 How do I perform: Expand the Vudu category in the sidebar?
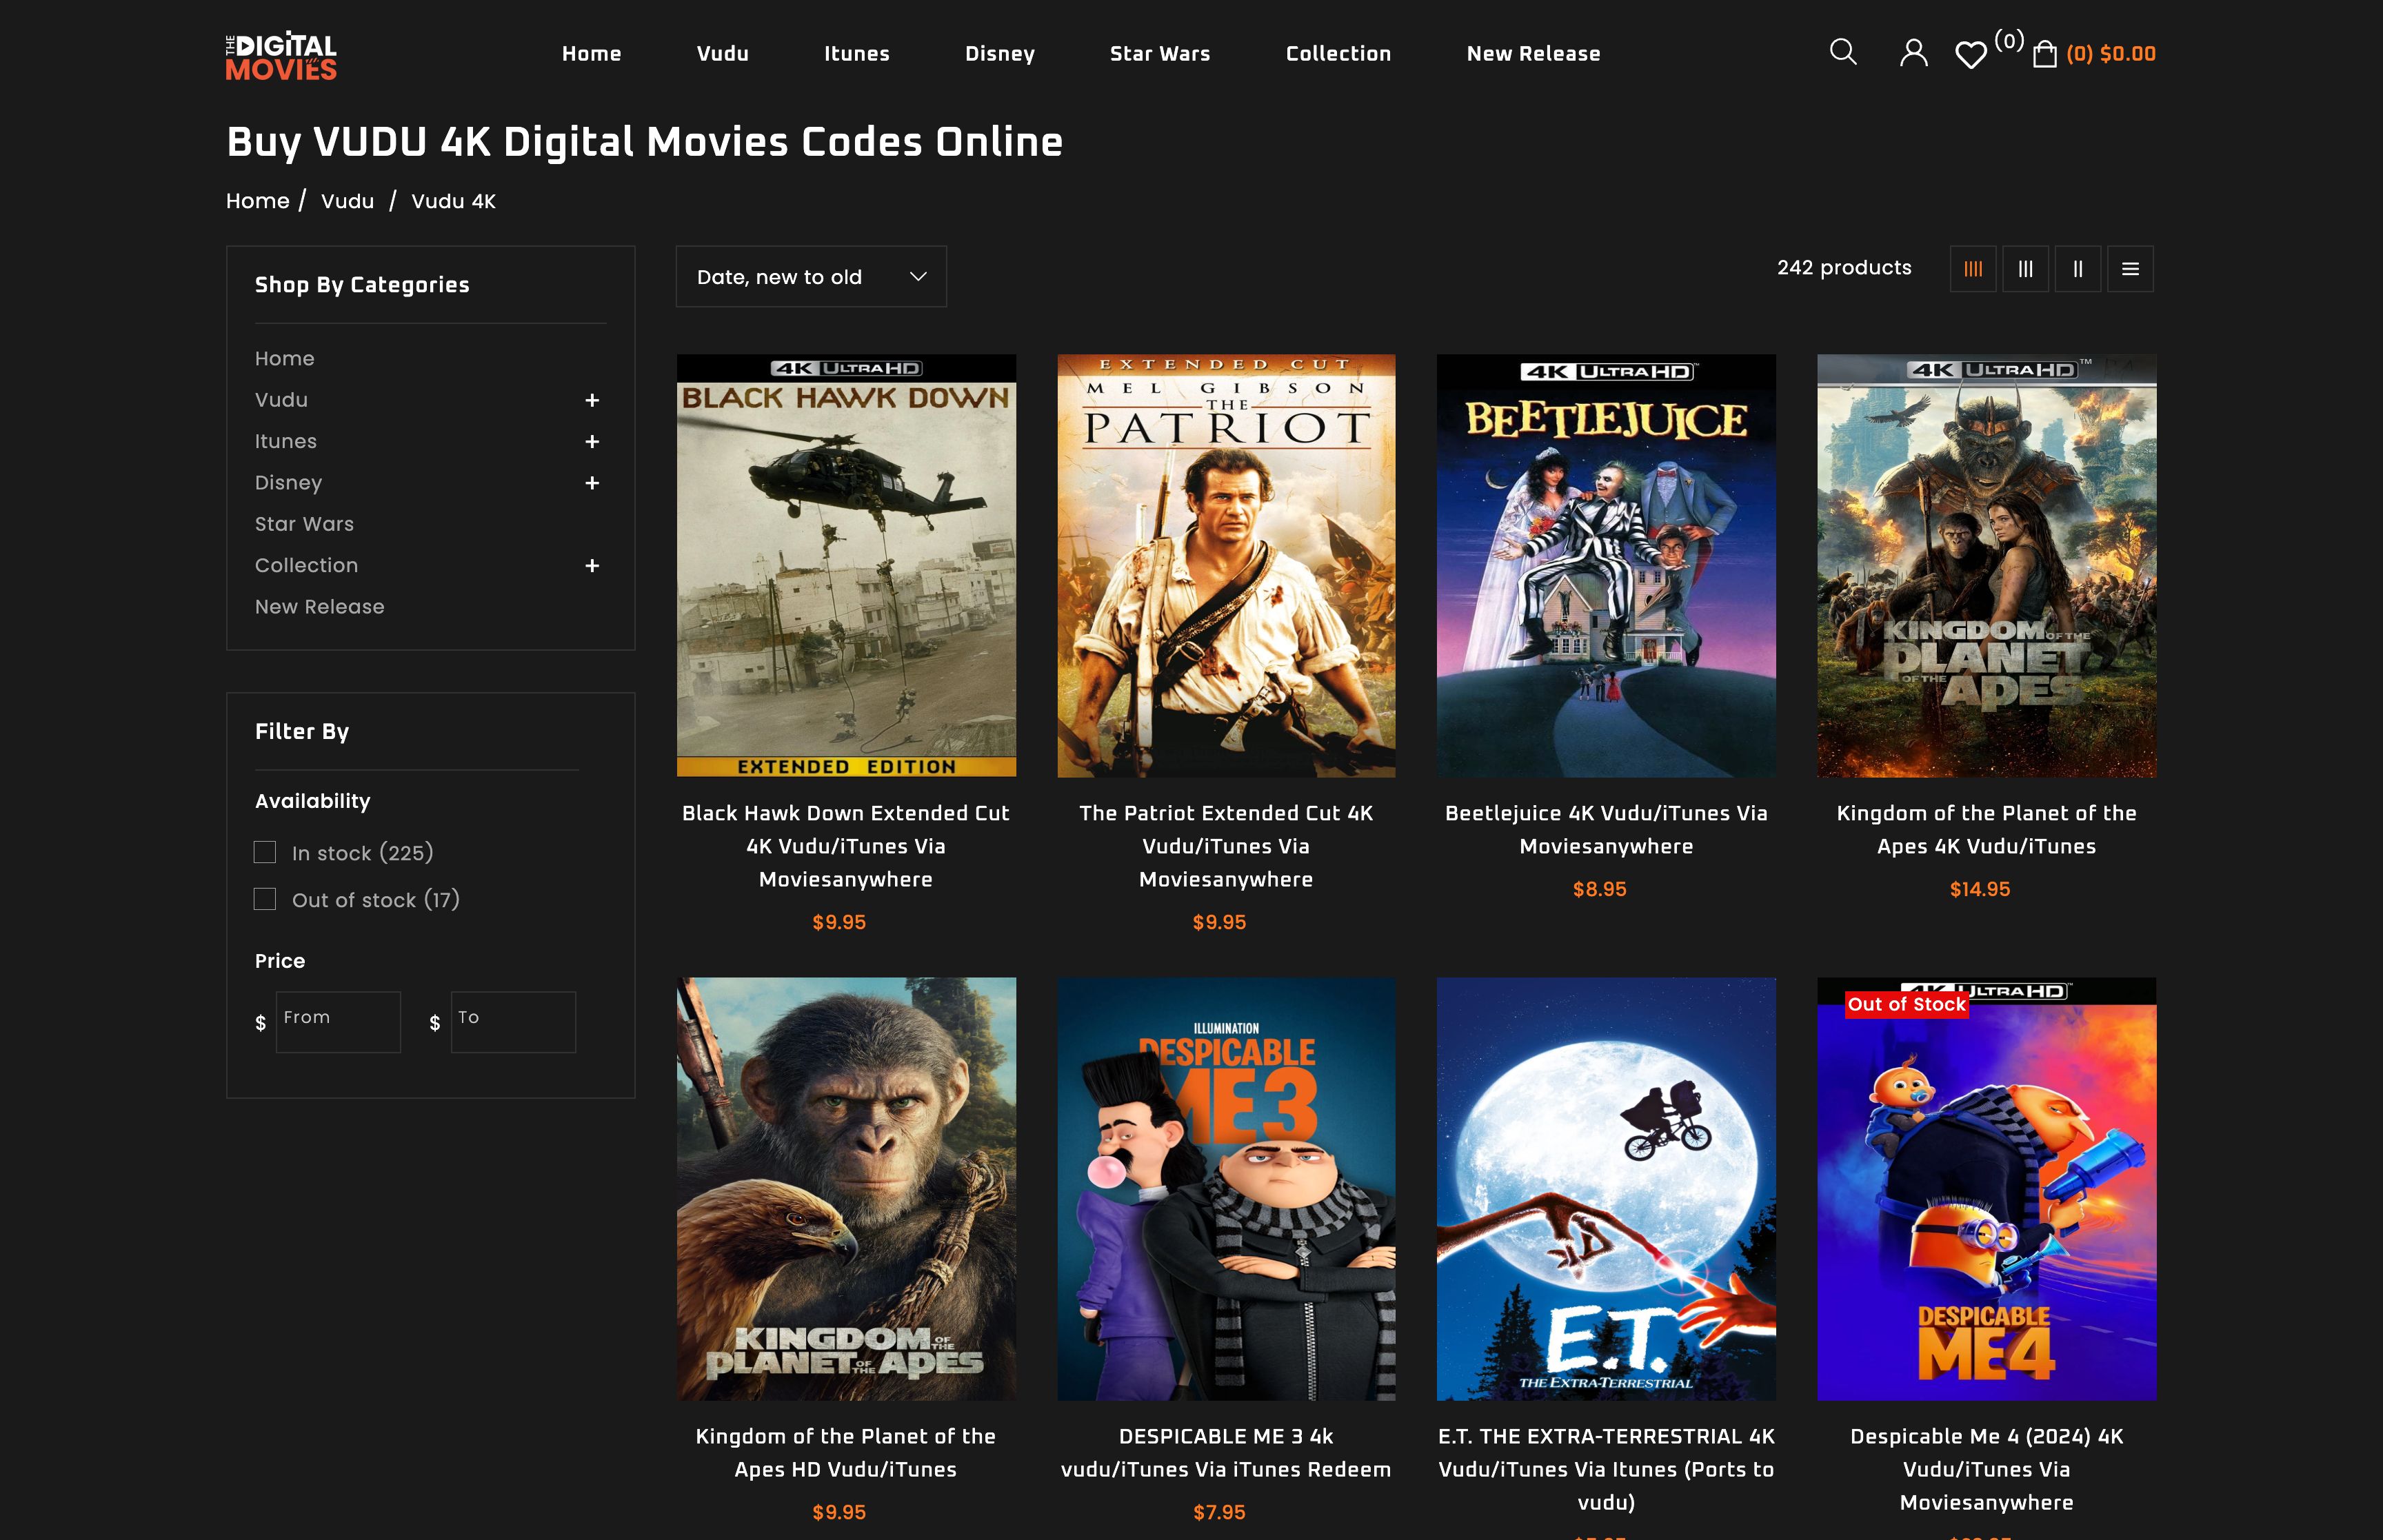click(x=592, y=400)
